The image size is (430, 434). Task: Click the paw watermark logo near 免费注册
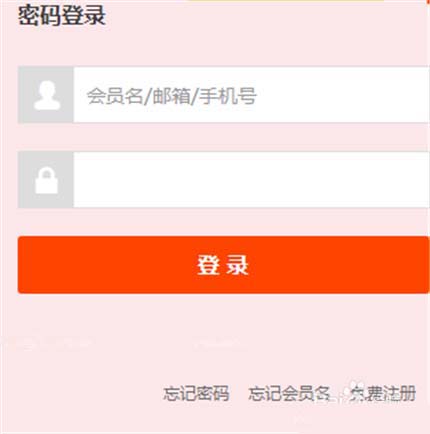click(x=354, y=388)
